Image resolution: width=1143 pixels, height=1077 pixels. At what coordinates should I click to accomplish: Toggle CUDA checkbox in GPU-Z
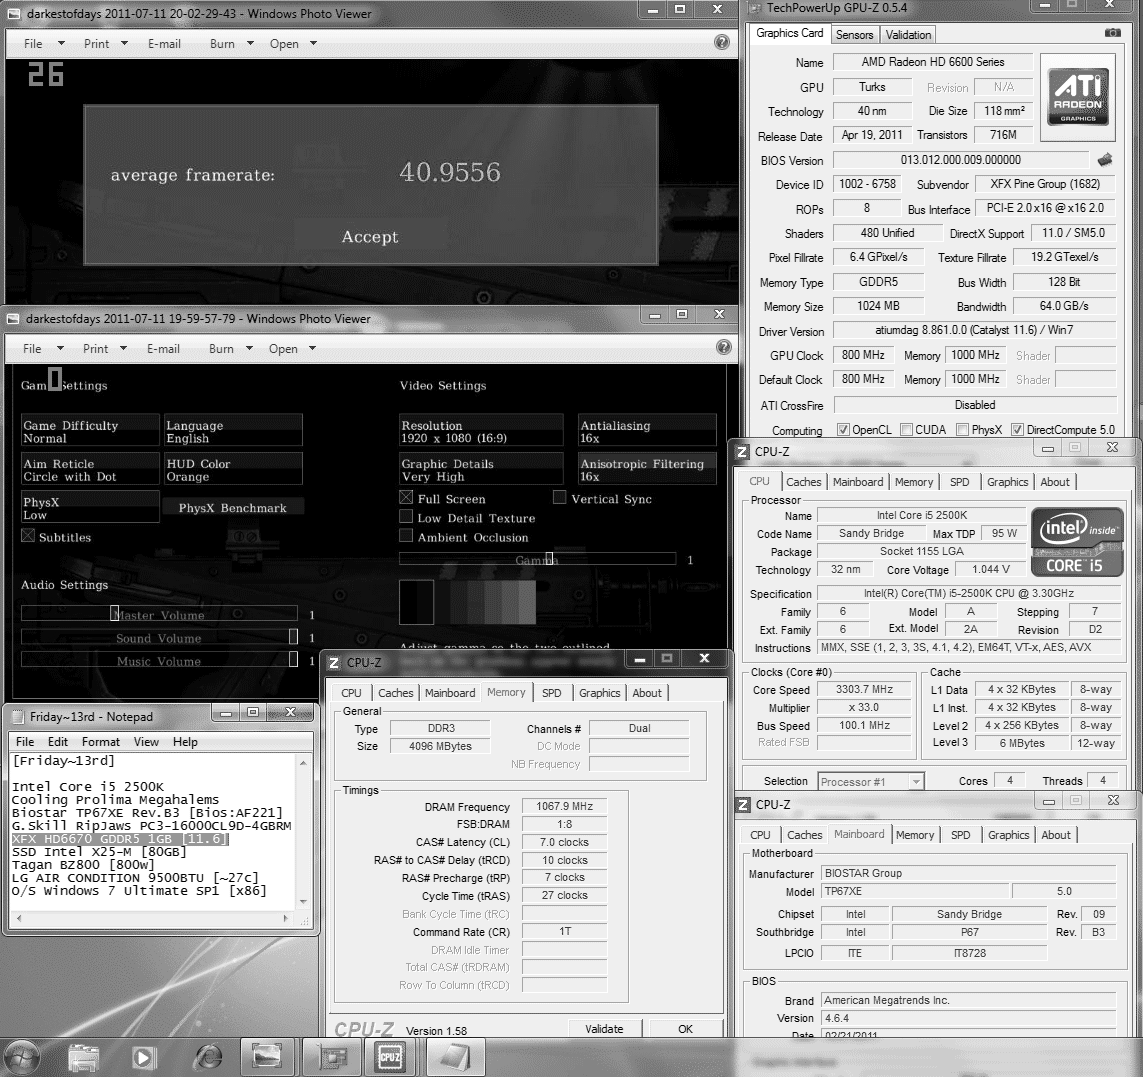pyautogui.click(x=907, y=429)
